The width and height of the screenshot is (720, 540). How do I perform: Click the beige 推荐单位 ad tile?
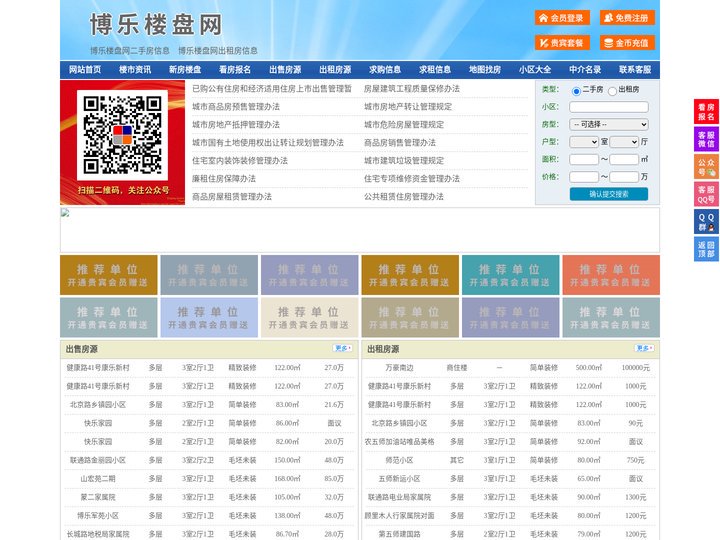click(x=309, y=318)
